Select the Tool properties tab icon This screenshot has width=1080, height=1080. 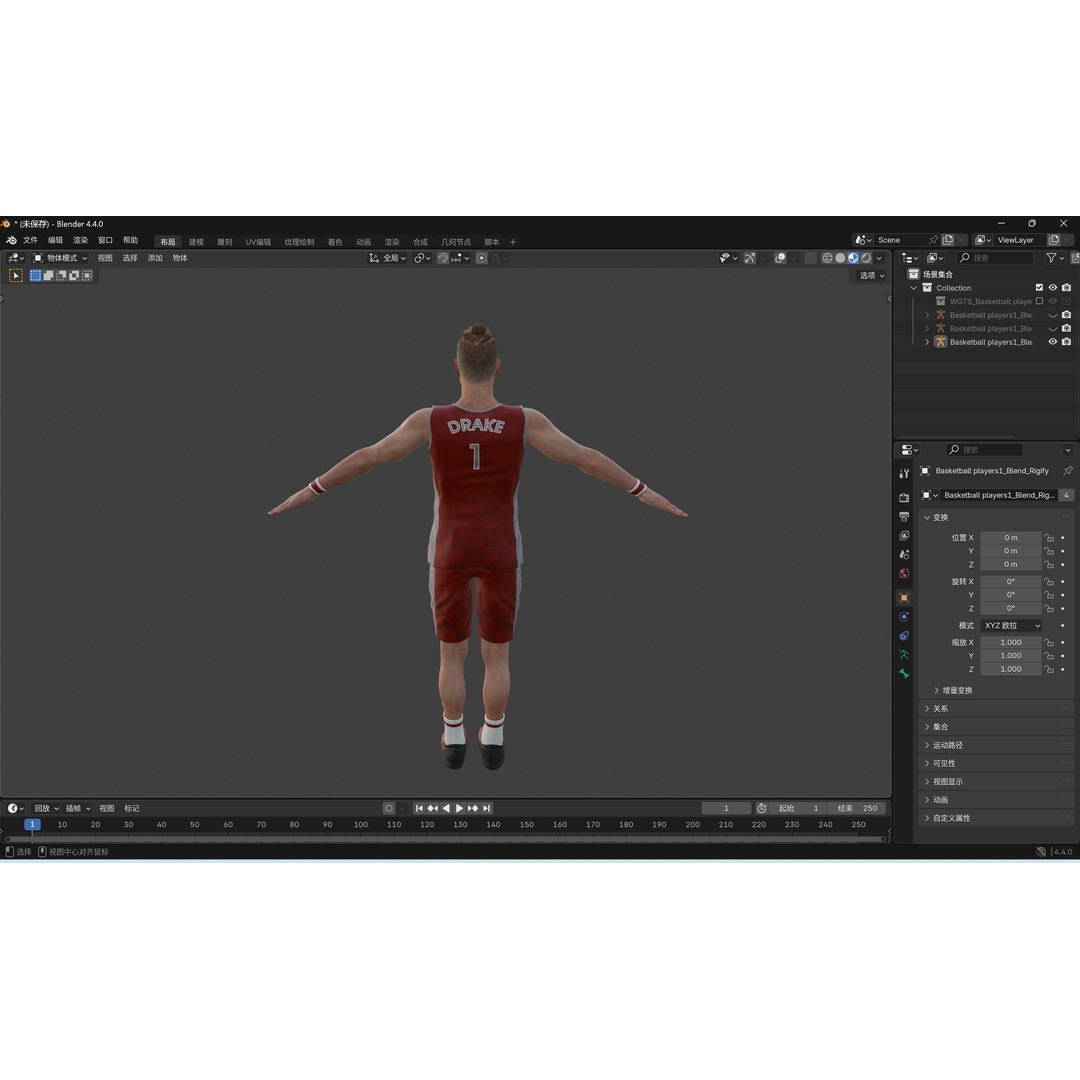(904, 474)
